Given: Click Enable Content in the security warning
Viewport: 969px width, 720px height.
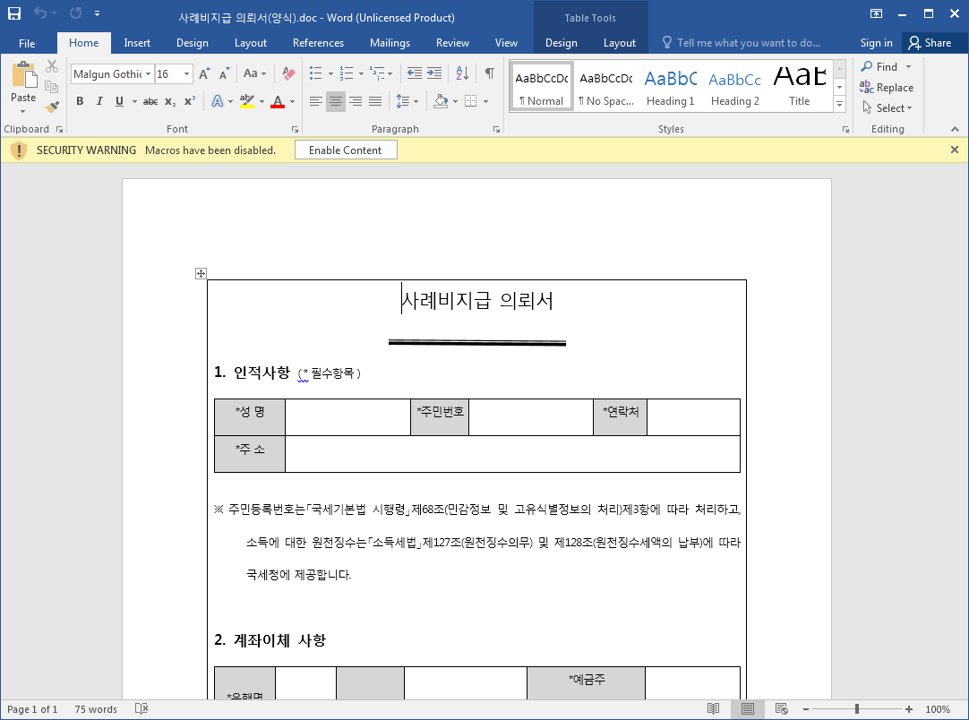Looking at the screenshot, I should [345, 150].
